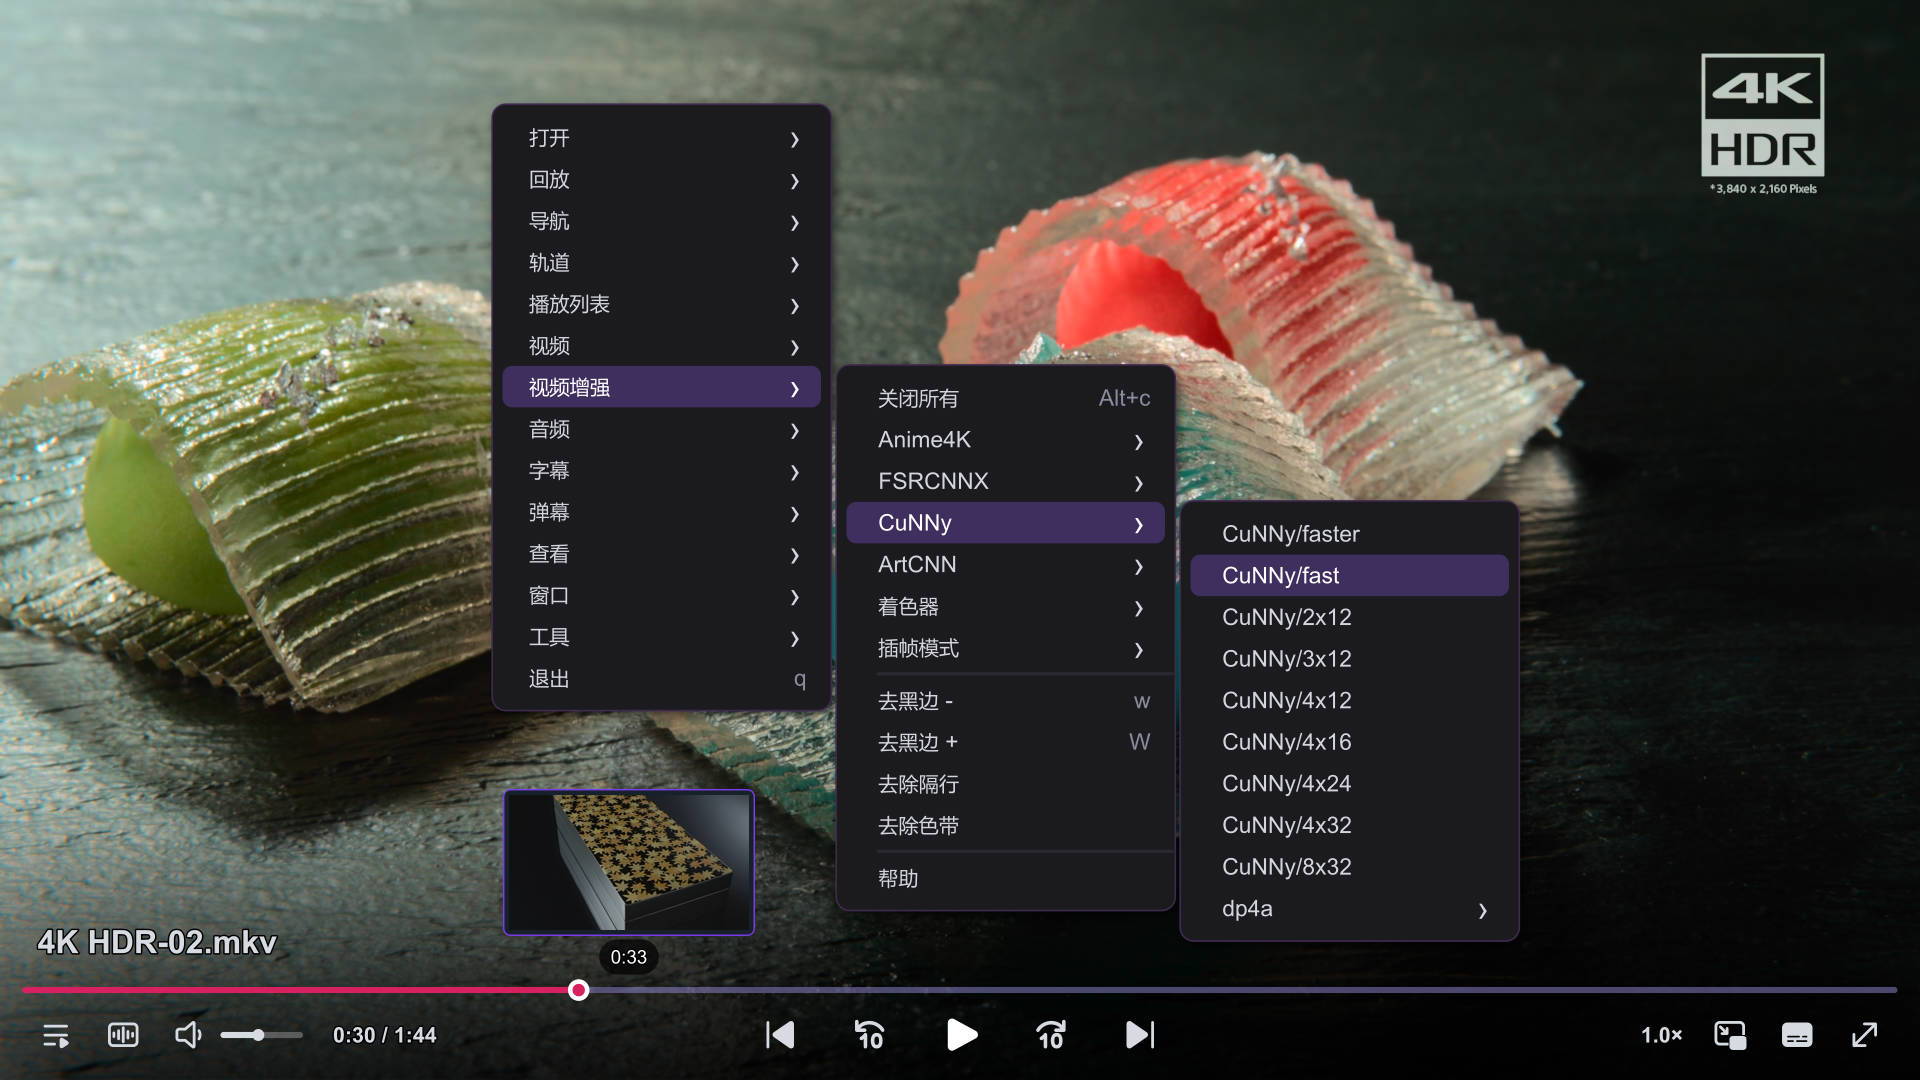
Task: Expand the ArtCNN shader submenu
Action: point(1005,565)
